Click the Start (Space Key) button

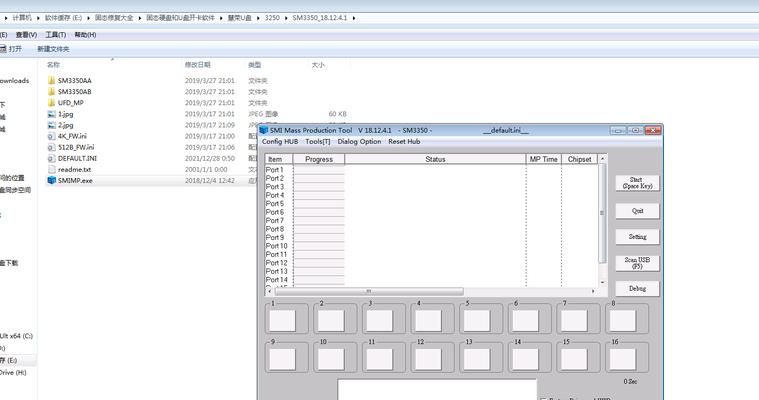(638, 183)
